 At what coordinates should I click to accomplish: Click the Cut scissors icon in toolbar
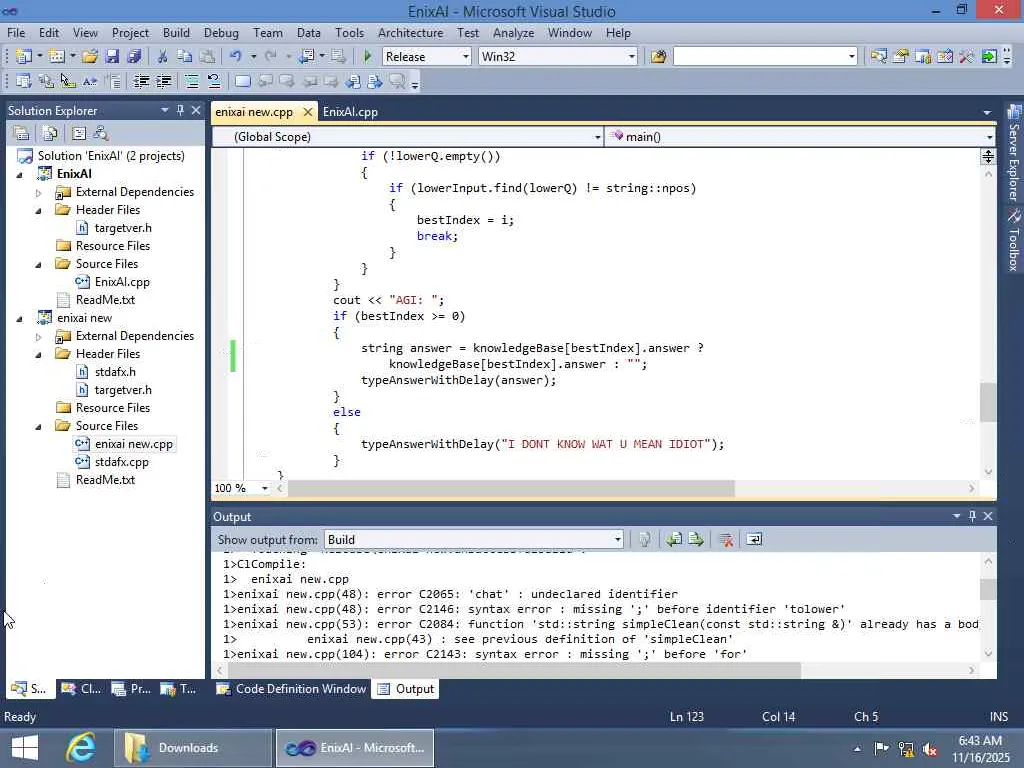(162, 57)
